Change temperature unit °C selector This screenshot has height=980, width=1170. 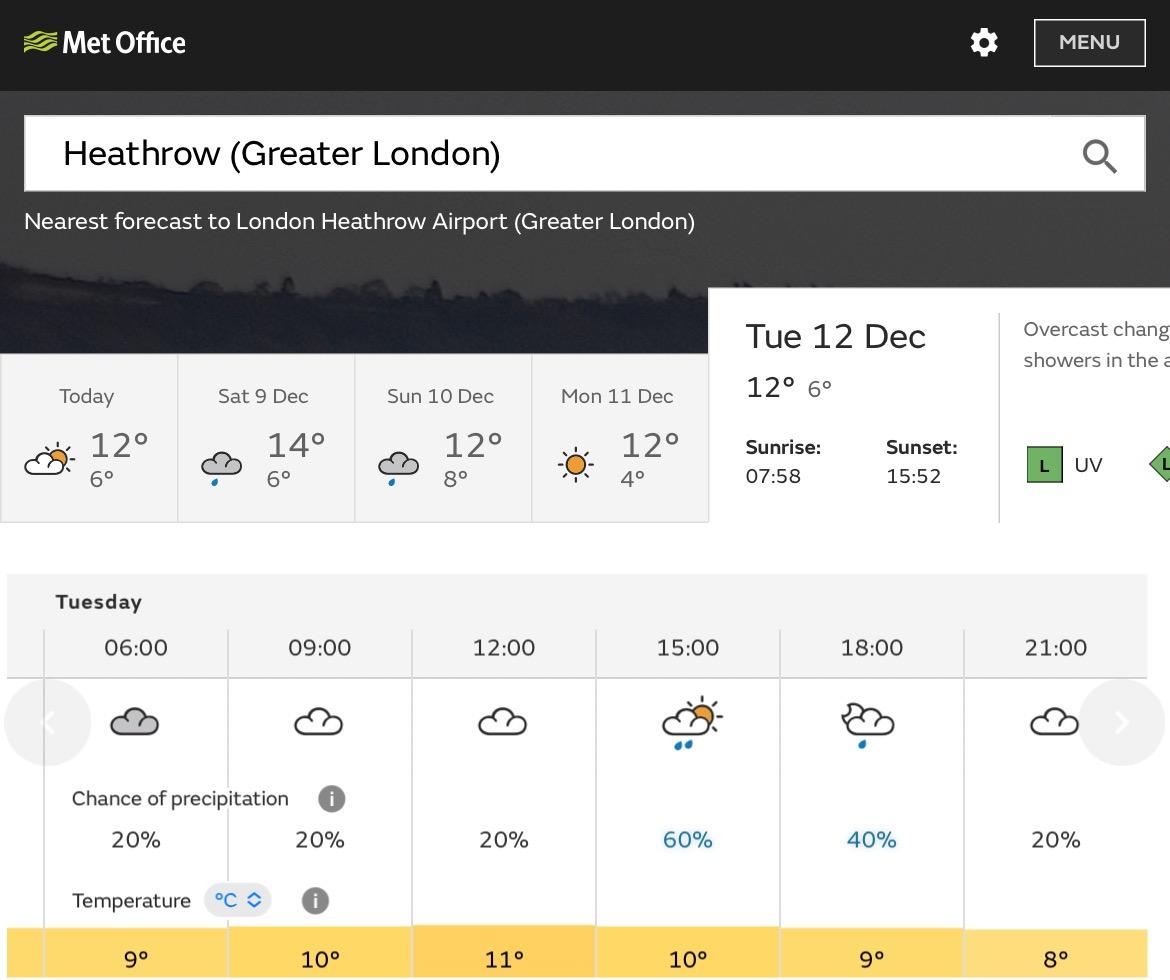tap(237, 900)
